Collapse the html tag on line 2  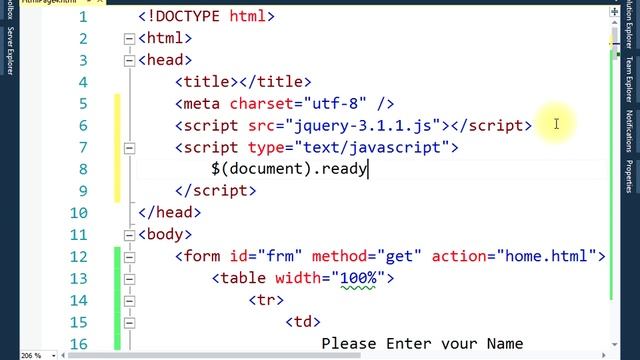point(129,39)
